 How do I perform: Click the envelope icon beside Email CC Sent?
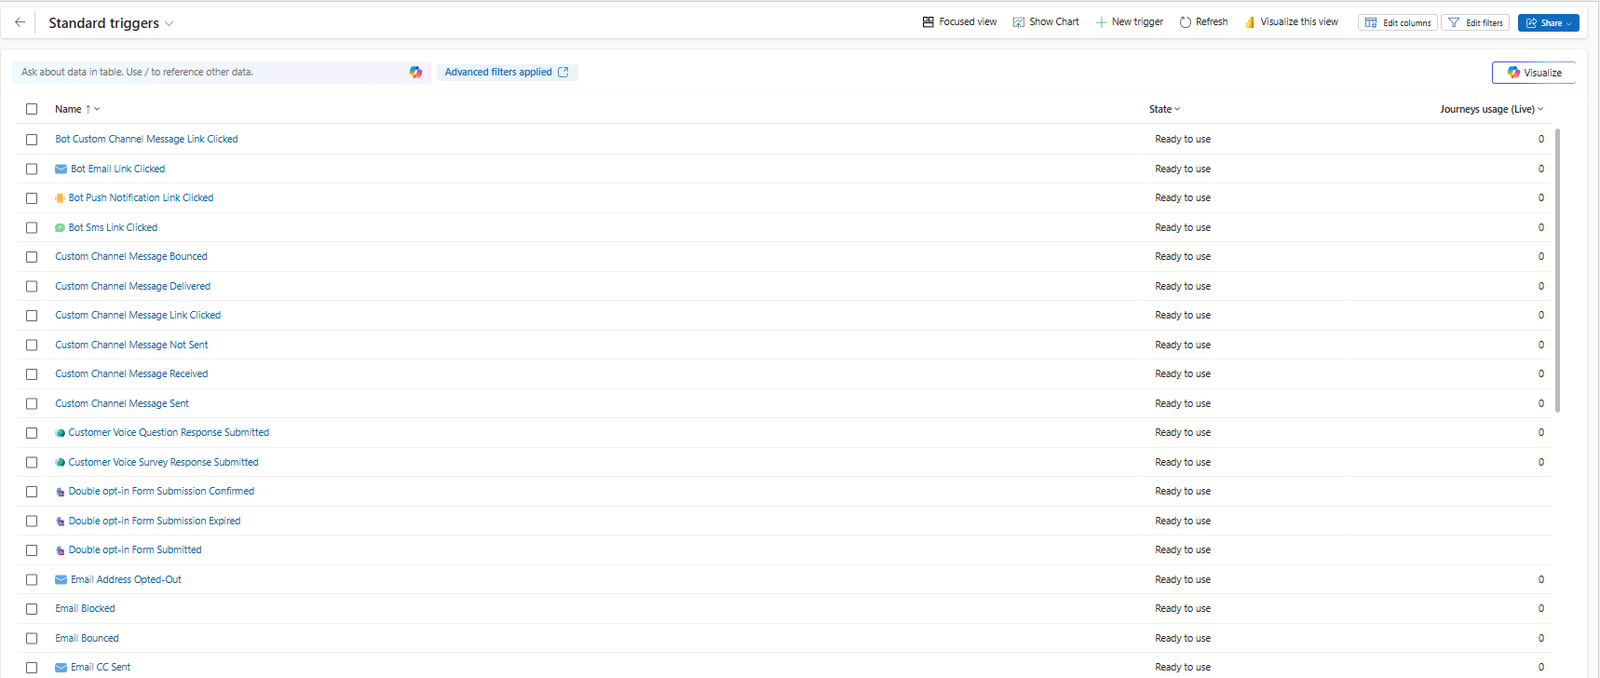61,668
